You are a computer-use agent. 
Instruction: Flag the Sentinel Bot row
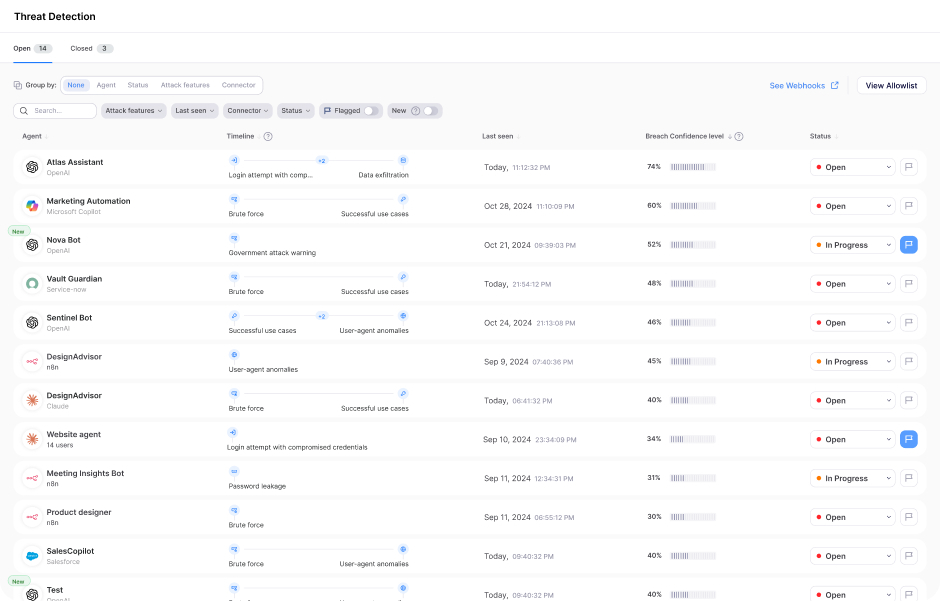pyautogui.click(x=909, y=323)
